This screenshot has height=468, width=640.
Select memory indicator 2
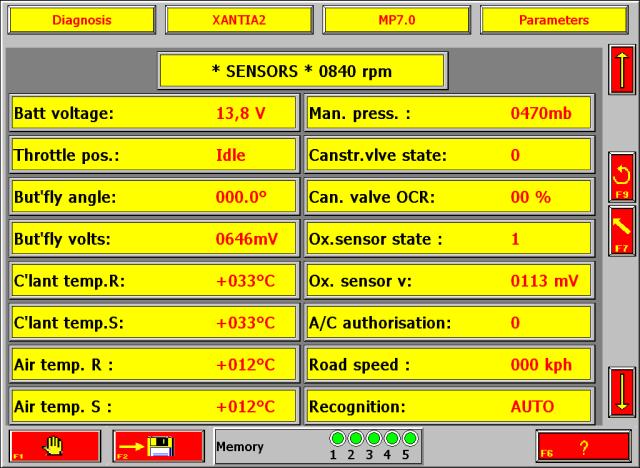(x=356, y=439)
